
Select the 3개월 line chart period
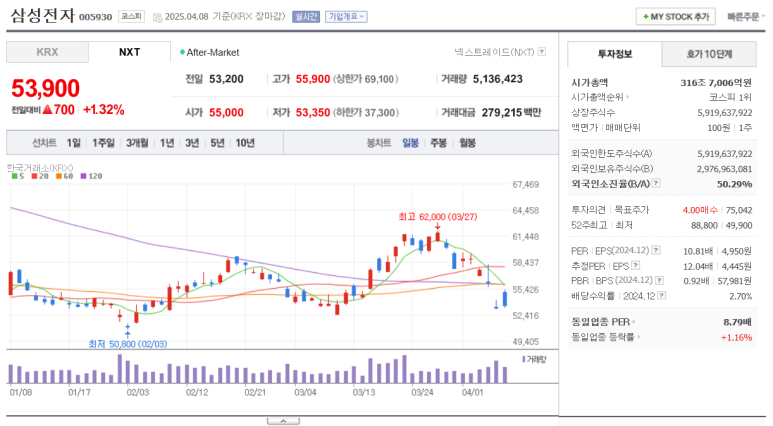tap(137, 143)
